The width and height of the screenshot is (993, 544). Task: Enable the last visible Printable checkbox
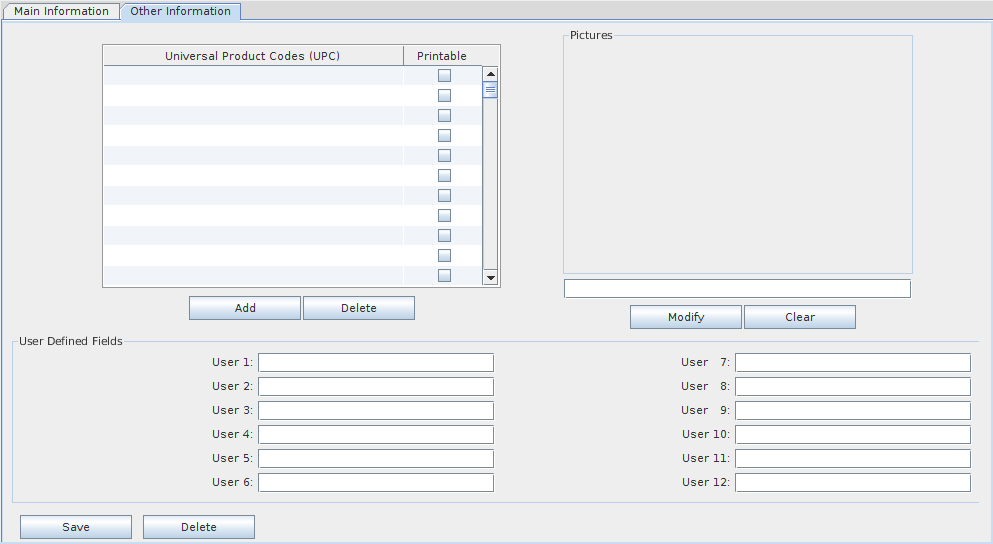click(x=444, y=276)
